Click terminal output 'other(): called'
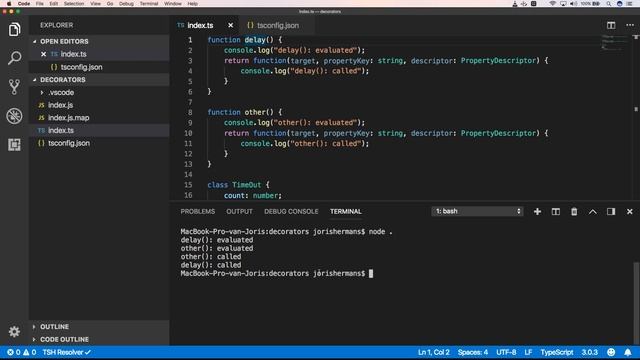The width and height of the screenshot is (640, 360). [211, 257]
